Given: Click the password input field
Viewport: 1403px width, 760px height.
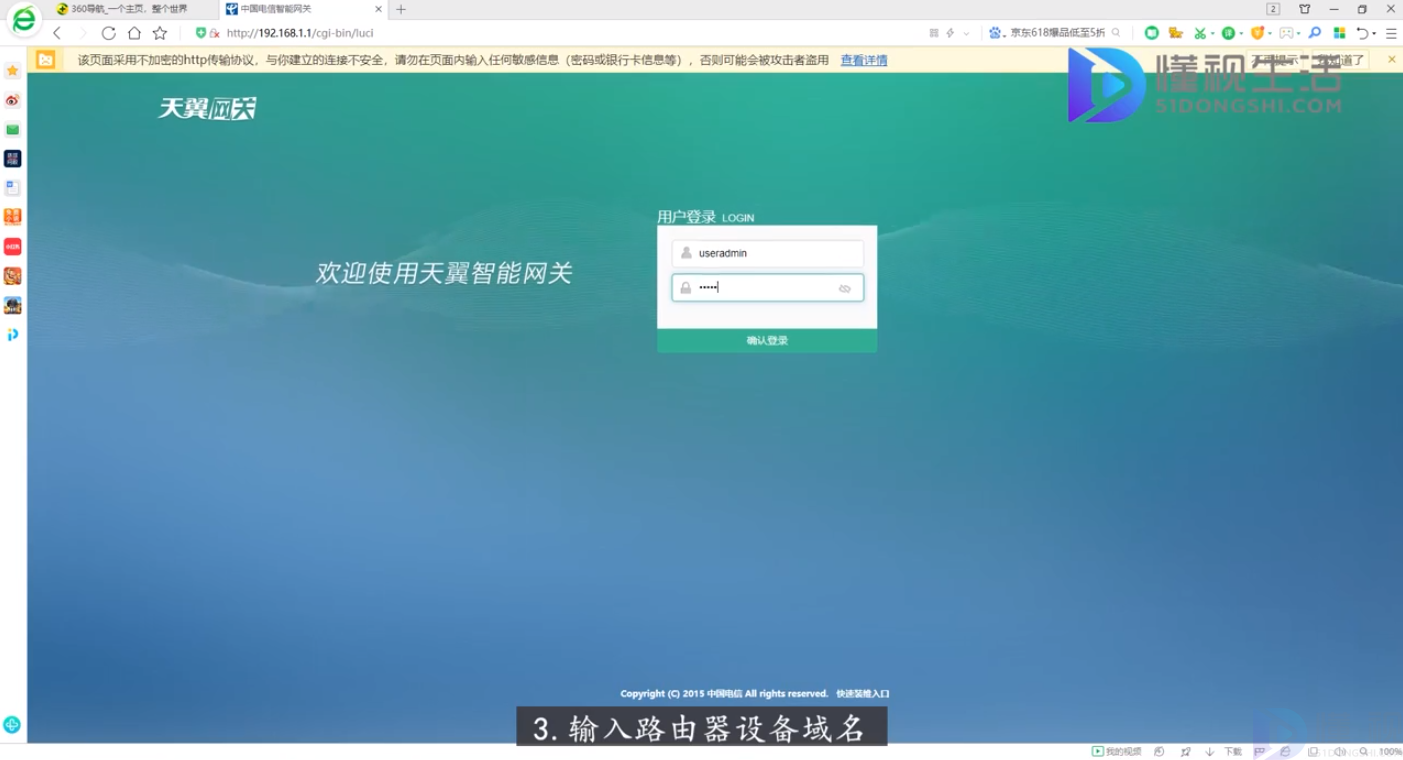Looking at the screenshot, I should click(x=767, y=288).
